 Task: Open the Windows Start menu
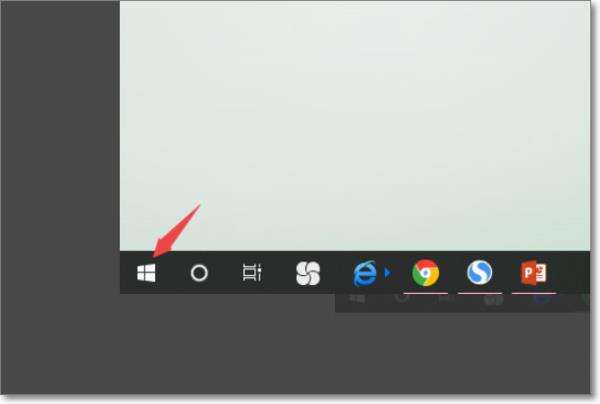click(x=146, y=273)
